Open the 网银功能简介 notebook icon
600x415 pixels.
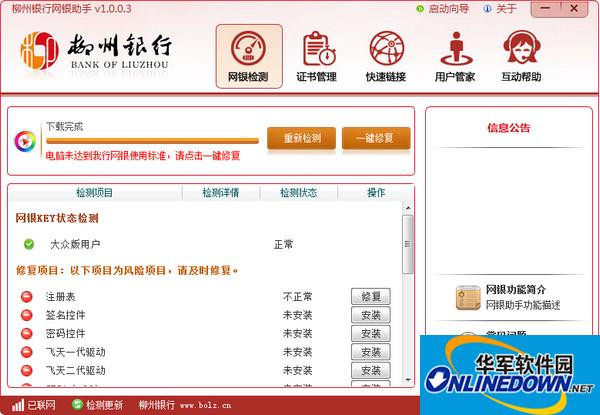[x=468, y=297]
